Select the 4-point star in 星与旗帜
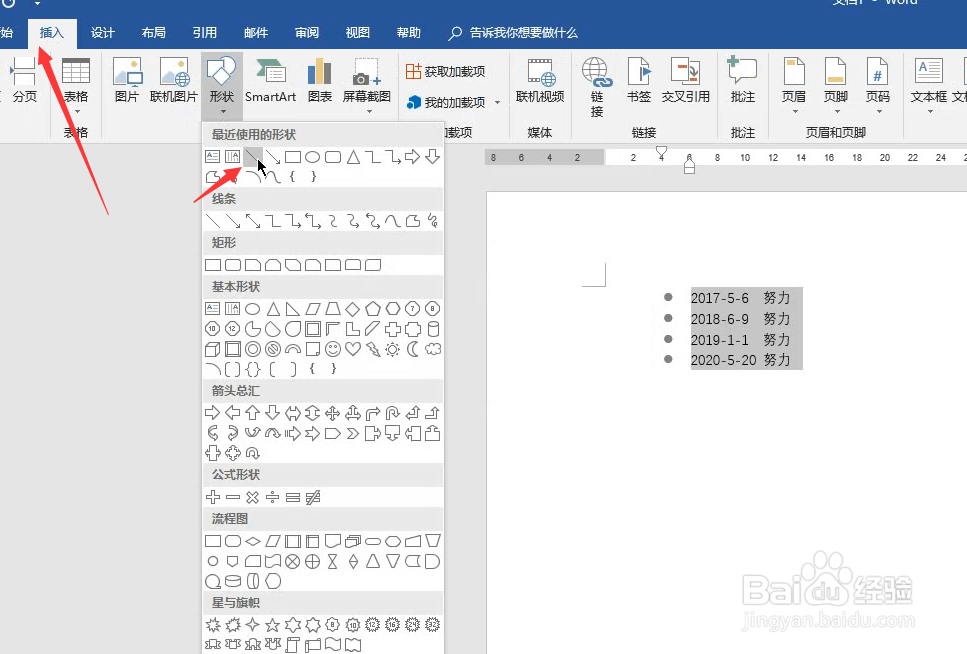 (x=252, y=625)
